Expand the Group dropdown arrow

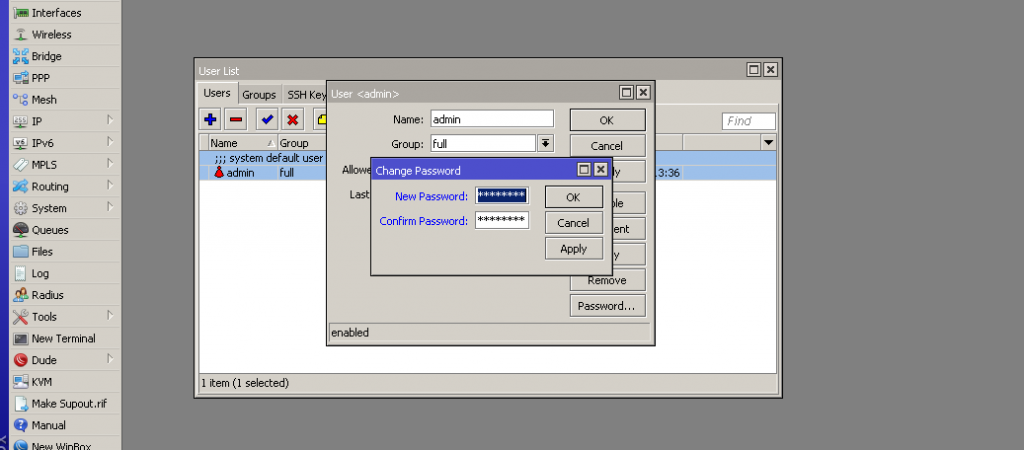coord(545,144)
